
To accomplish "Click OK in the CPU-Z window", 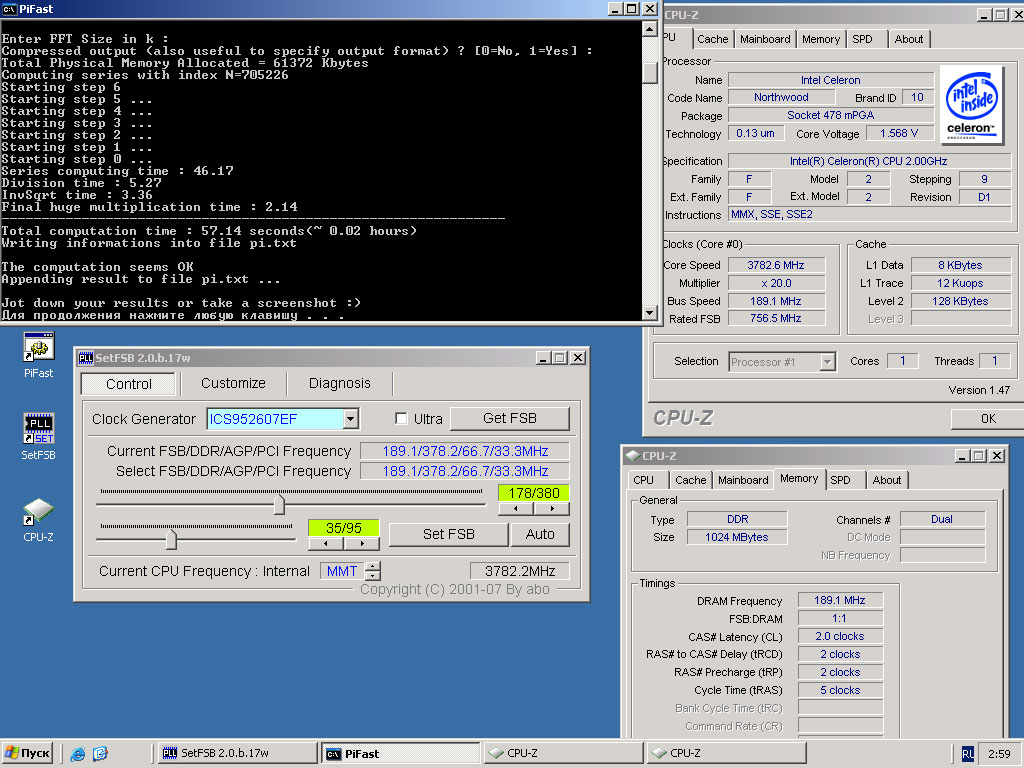I will (988, 419).
